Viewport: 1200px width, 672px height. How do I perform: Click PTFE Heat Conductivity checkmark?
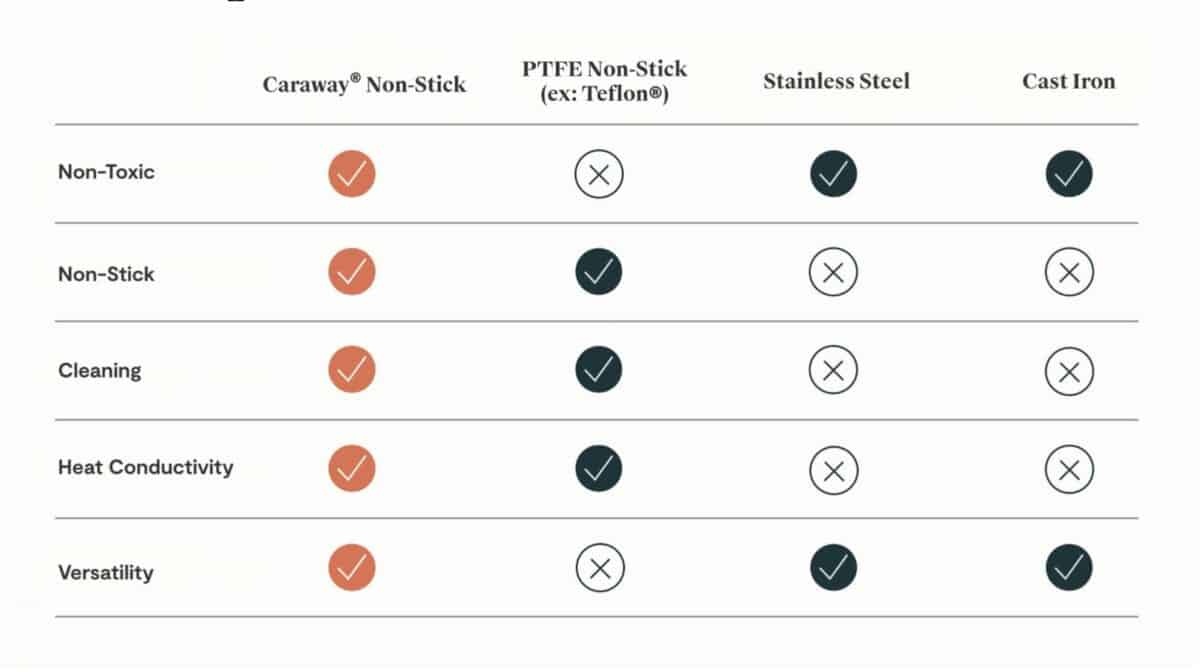[598, 468]
